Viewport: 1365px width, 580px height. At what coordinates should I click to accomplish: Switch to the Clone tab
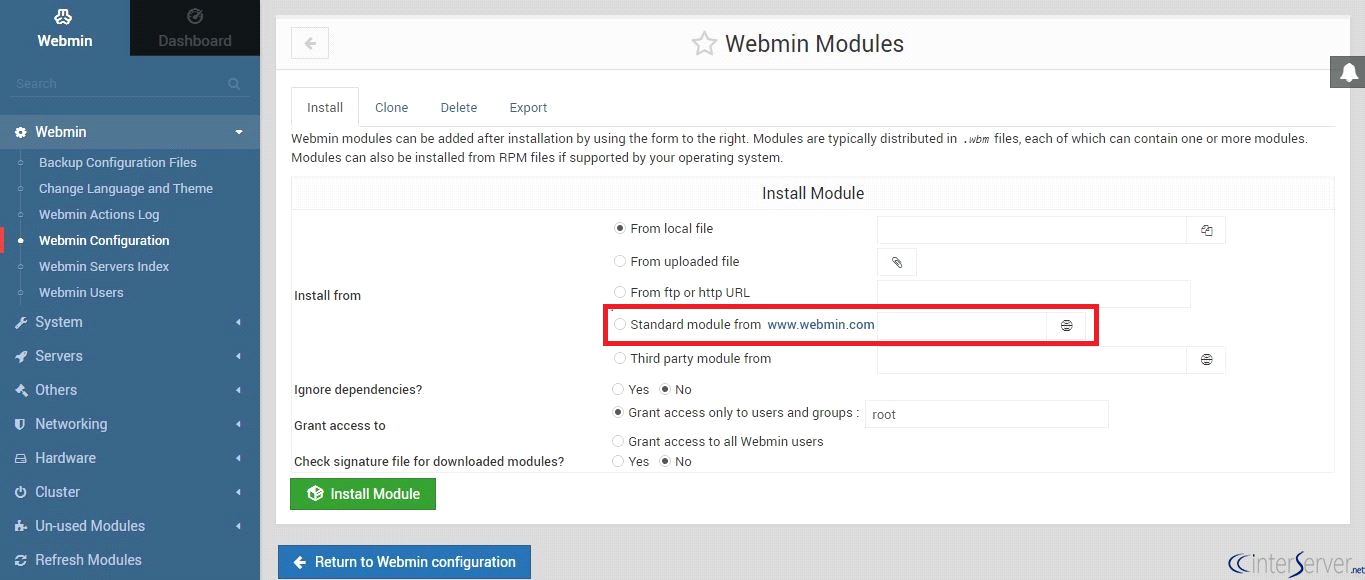coord(391,107)
